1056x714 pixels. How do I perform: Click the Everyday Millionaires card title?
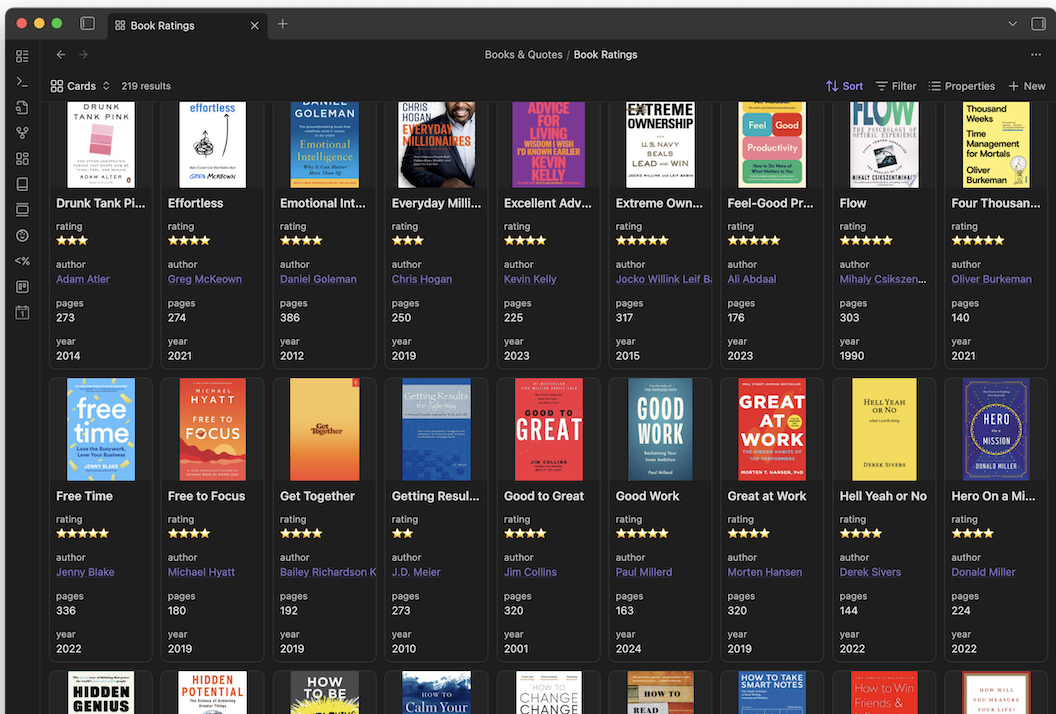(x=436, y=203)
